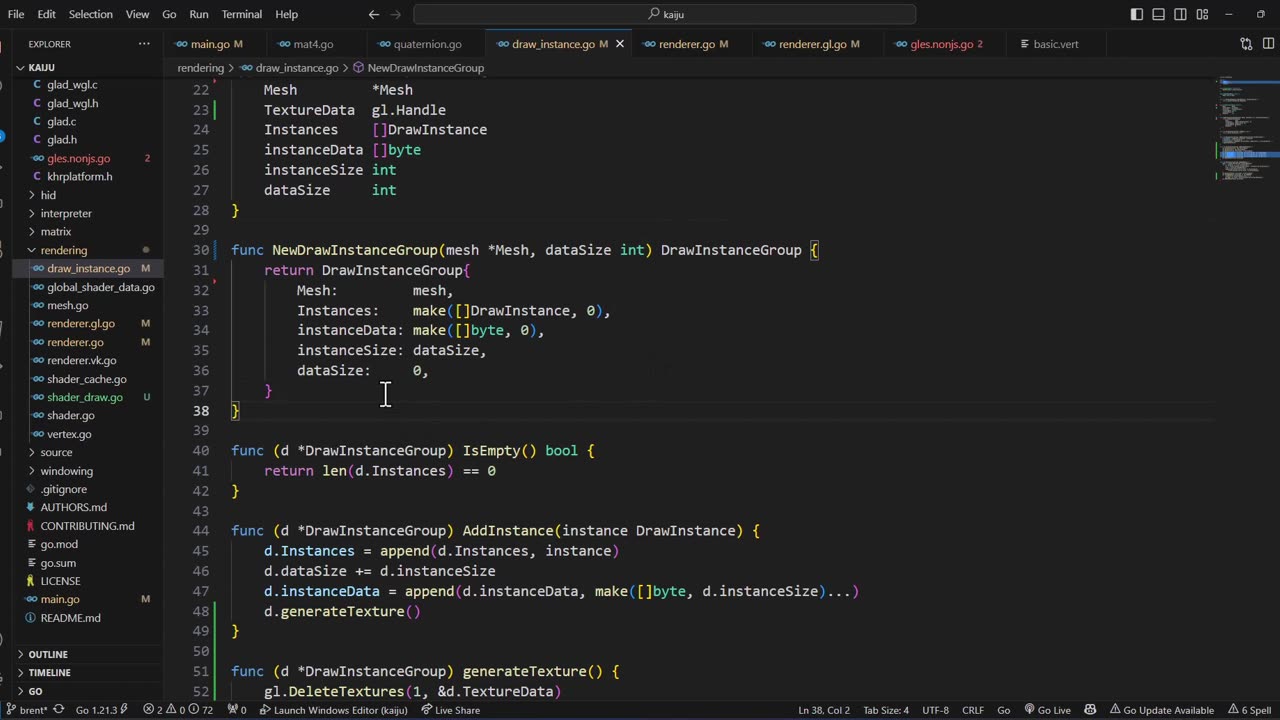
Task: Change CRLF end of line sequence
Action: click(x=973, y=710)
